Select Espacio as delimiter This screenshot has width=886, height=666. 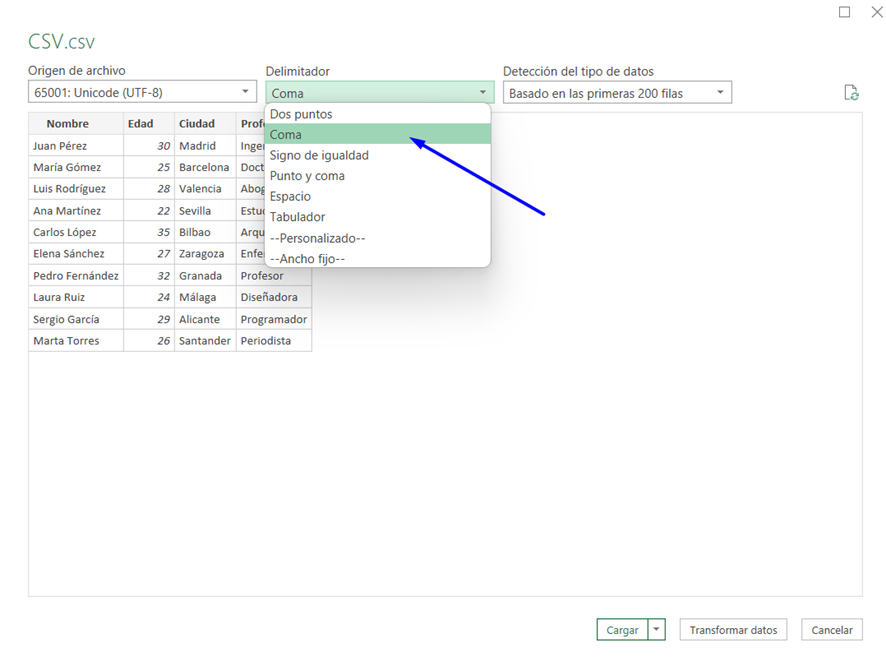pyautogui.click(x=377, y=197)
